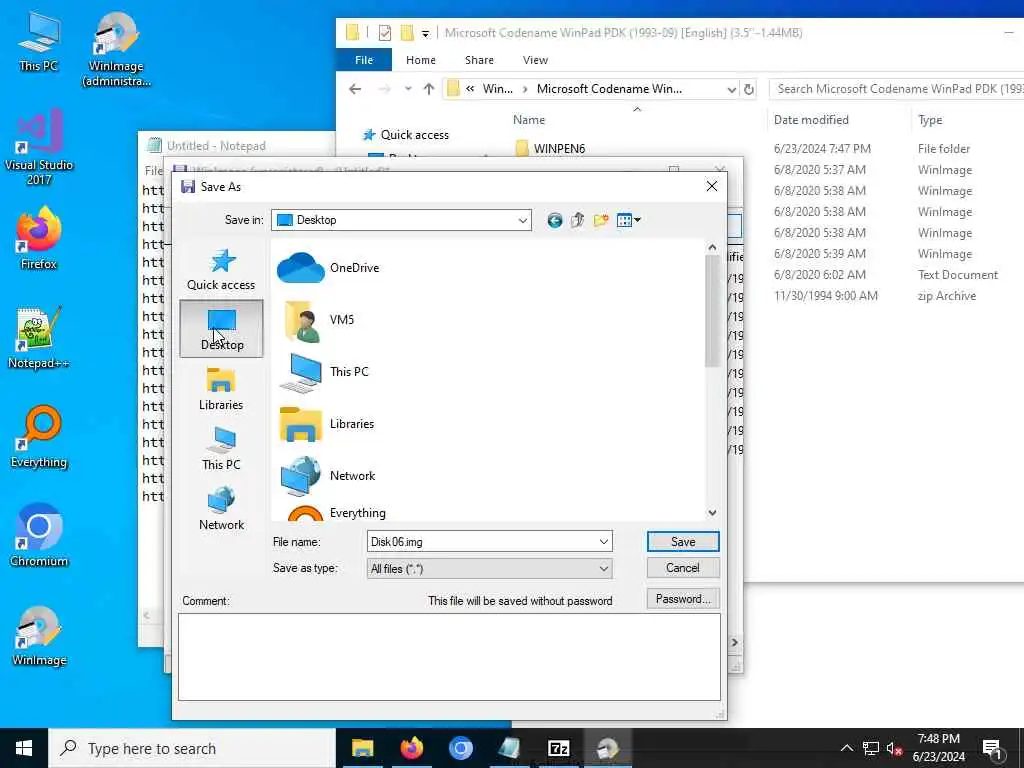Click taskbar search box
Viewport: 1024px width, 768px height.
tap(192, 748)
